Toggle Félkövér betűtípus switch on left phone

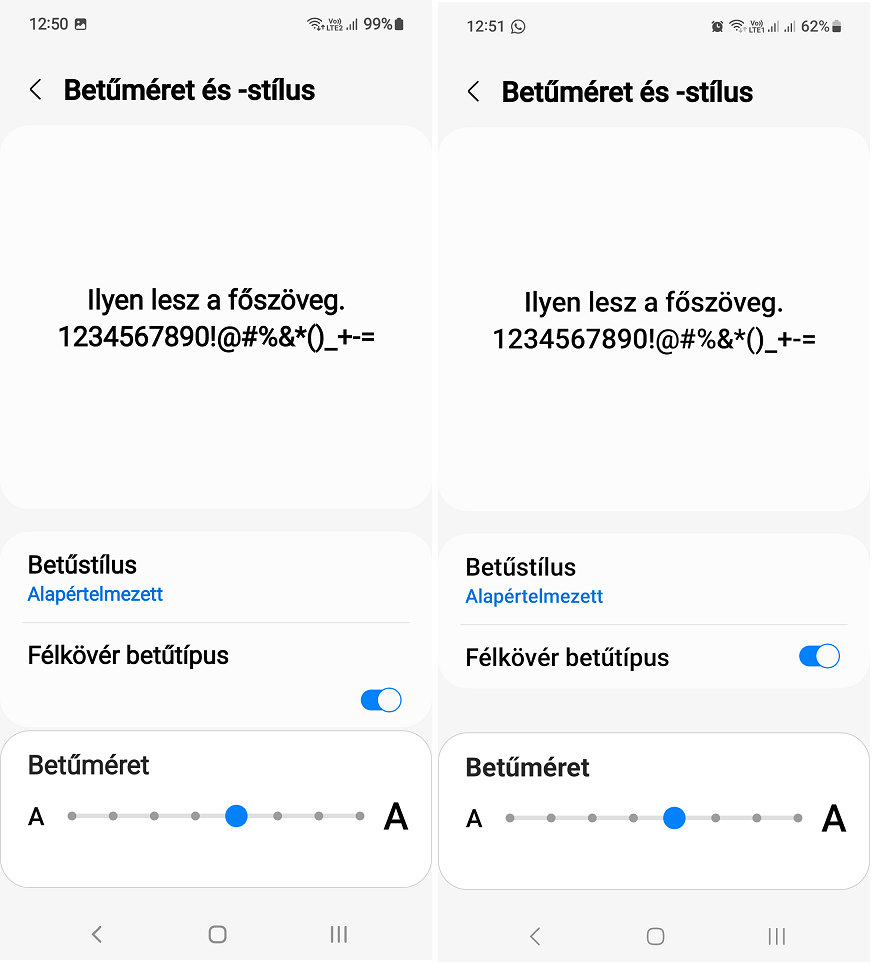pos(381,700)
